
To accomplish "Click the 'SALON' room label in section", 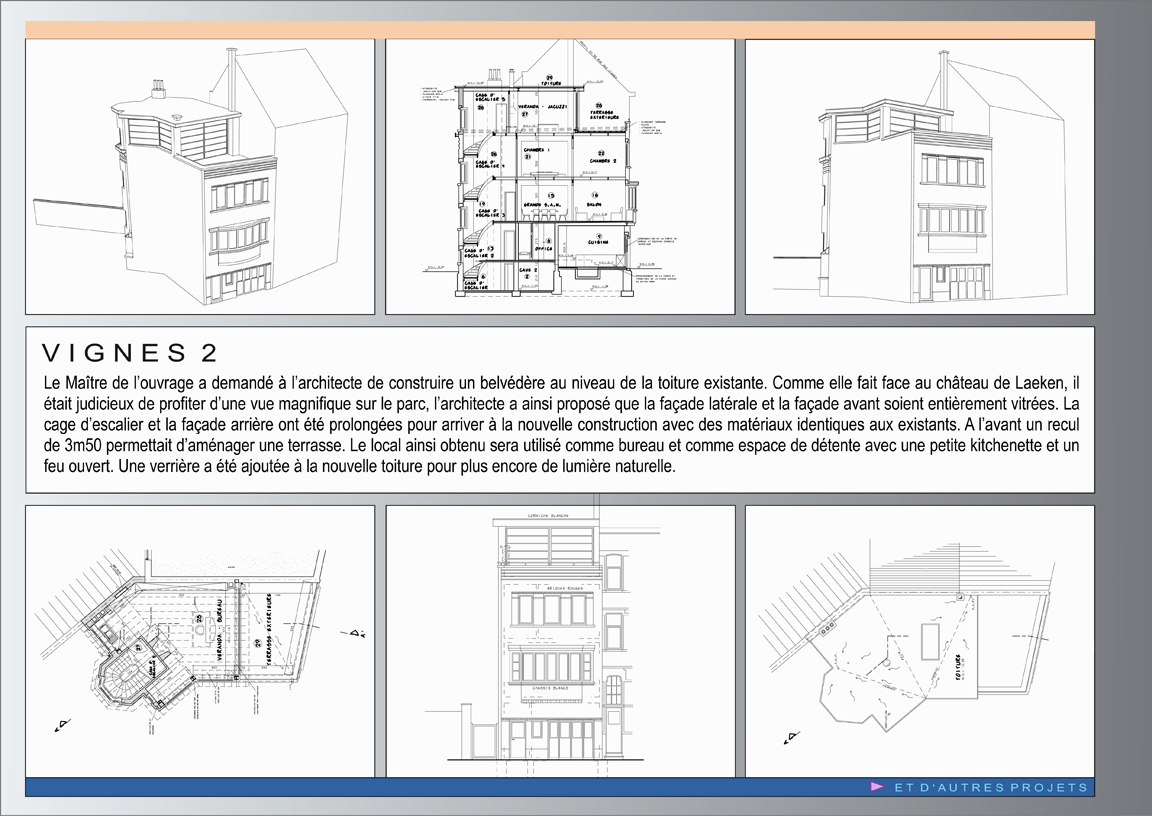I will (594, 204).
